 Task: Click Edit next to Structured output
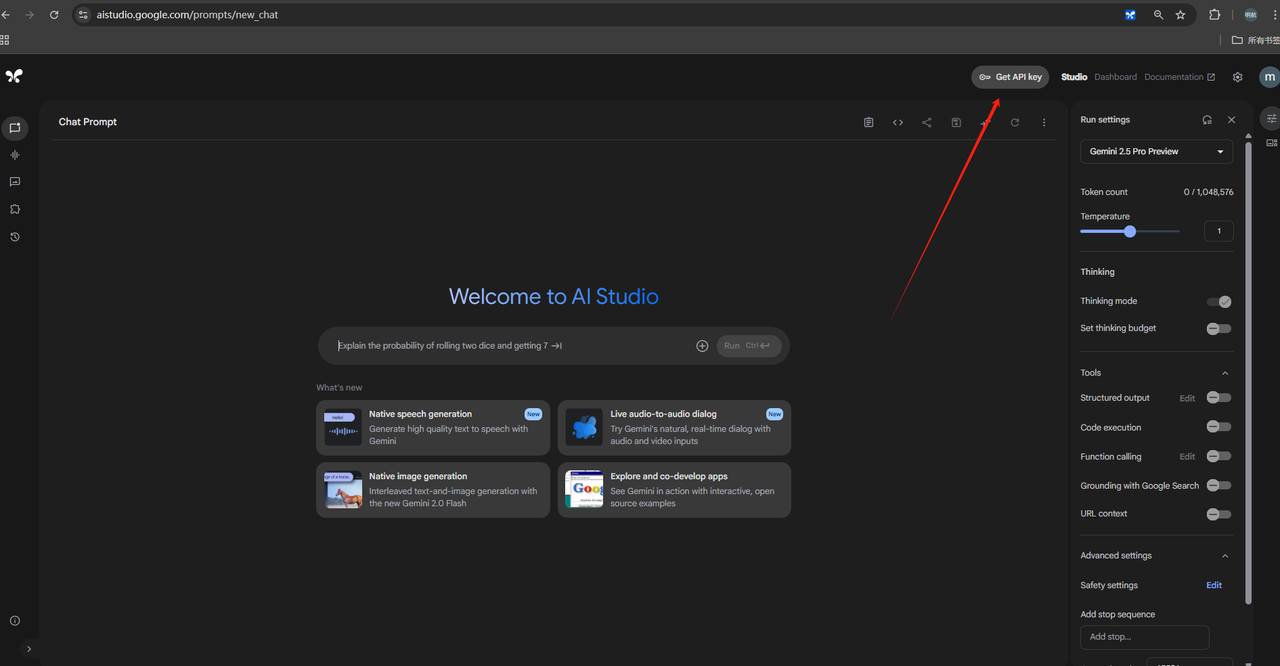pyautogui.click(x=1187, y=398)
